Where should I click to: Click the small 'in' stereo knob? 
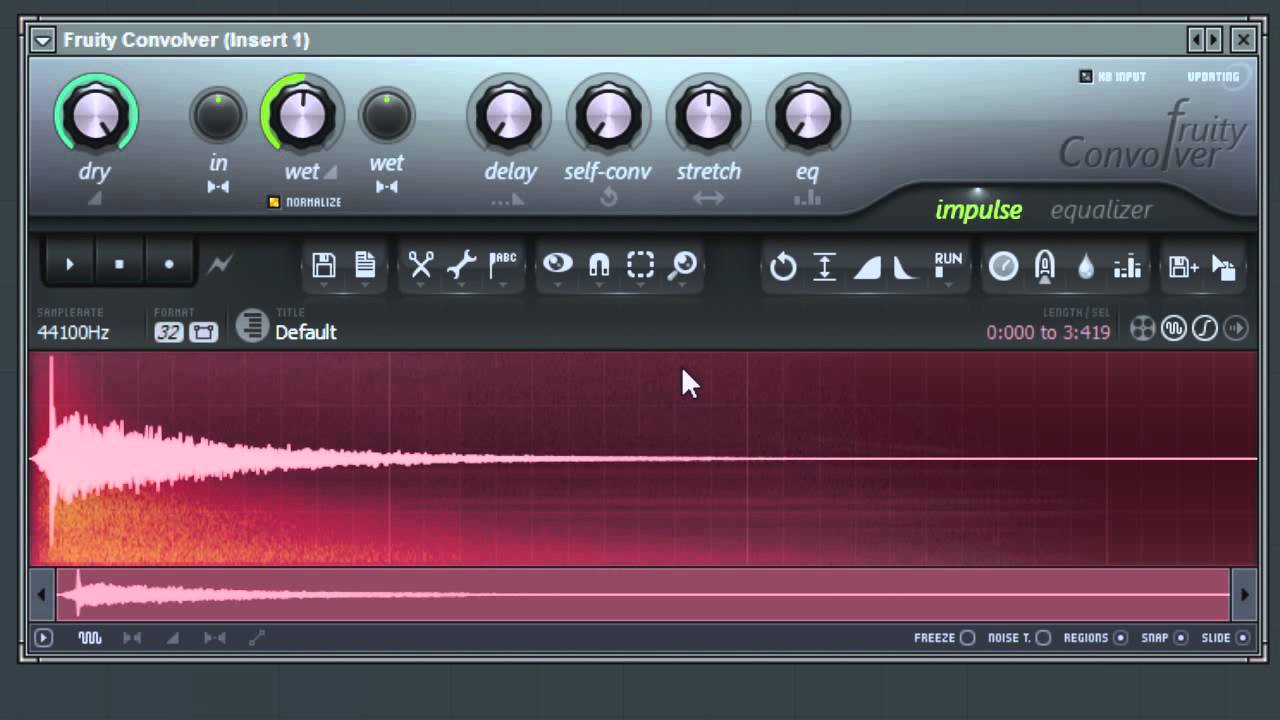(x=218, y=116)
